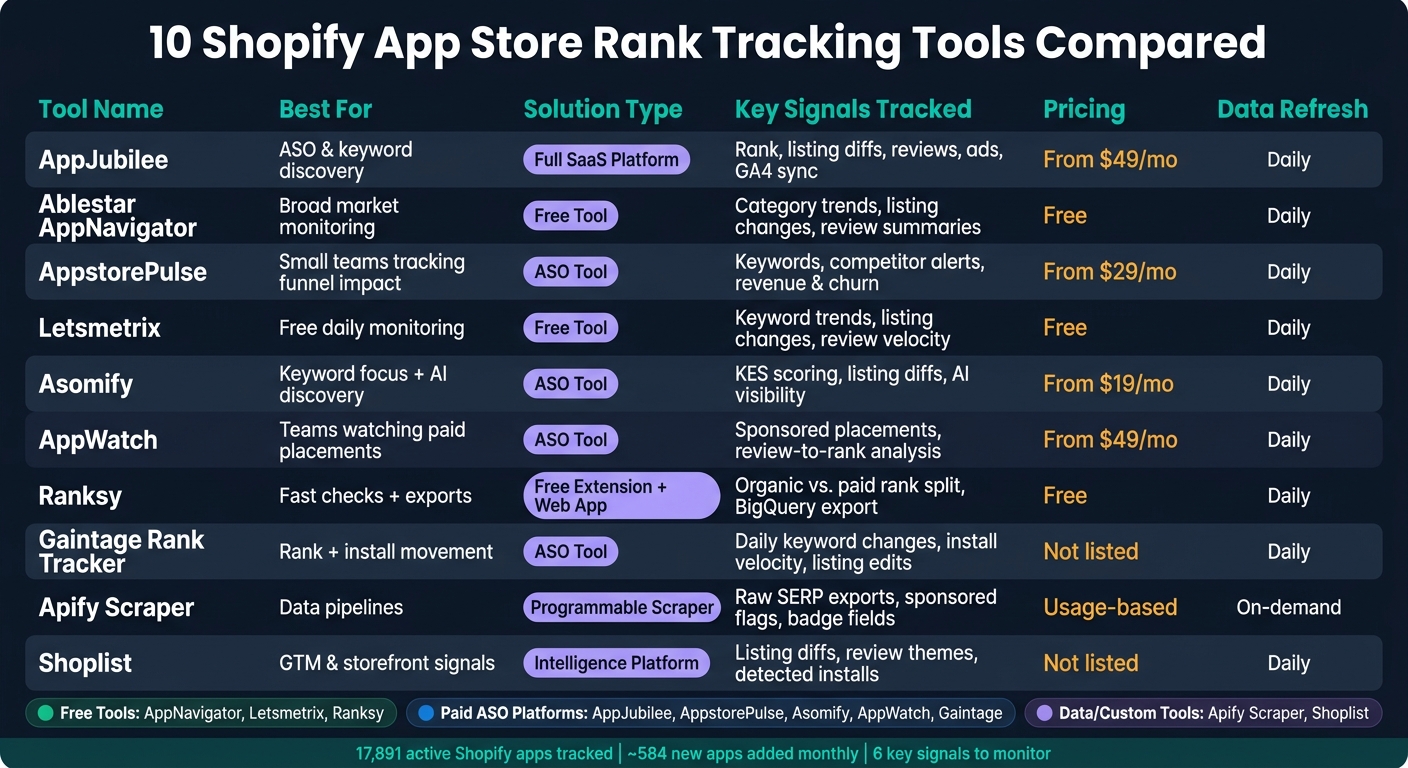Select the Solution Type column header
Image resolution: width=1408 pixels, height=768 pixels.
[603, 110]
